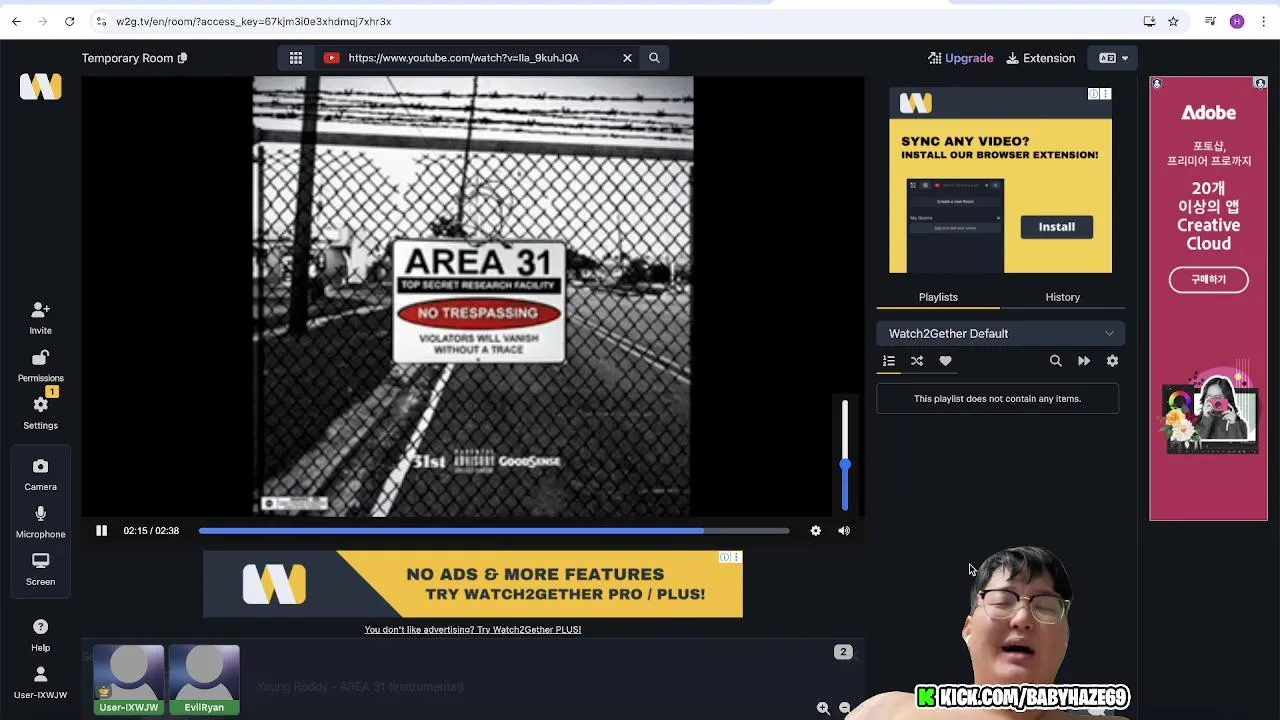
Task: Search within the playlist
Action: tap(1055, 361)
